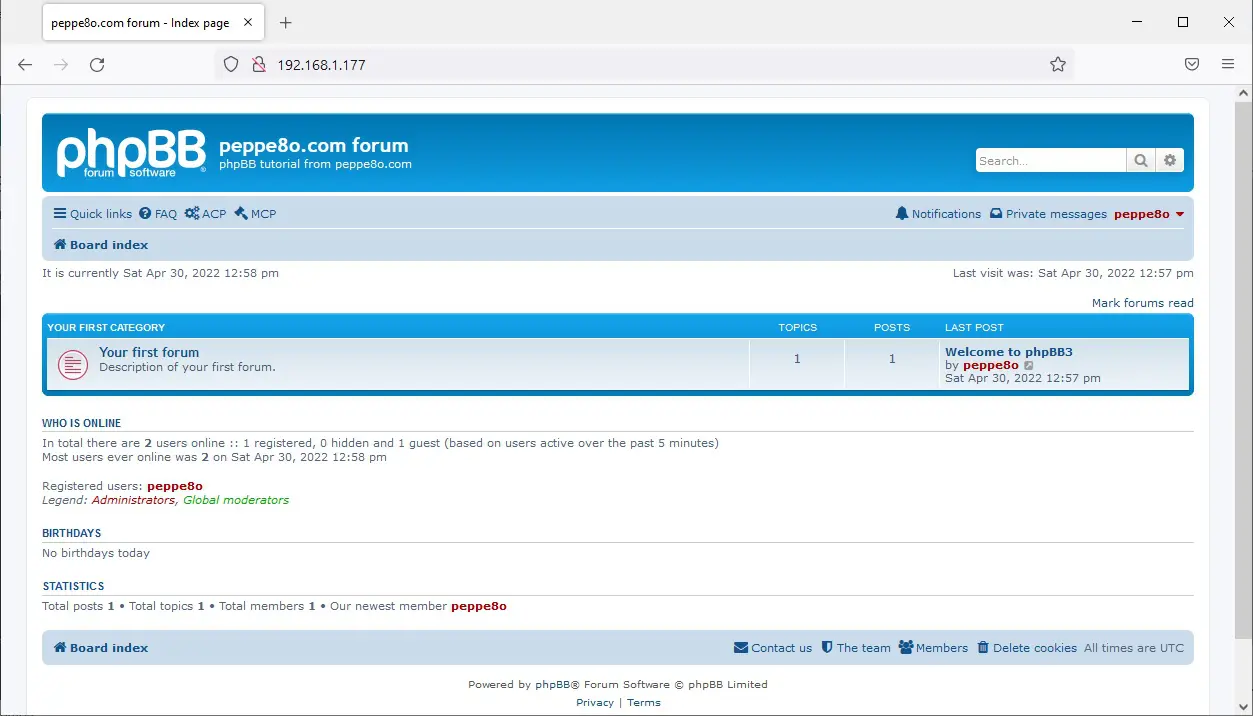
Task: Click peppe8o under Registered users
Action: click(x=175, y=486)
